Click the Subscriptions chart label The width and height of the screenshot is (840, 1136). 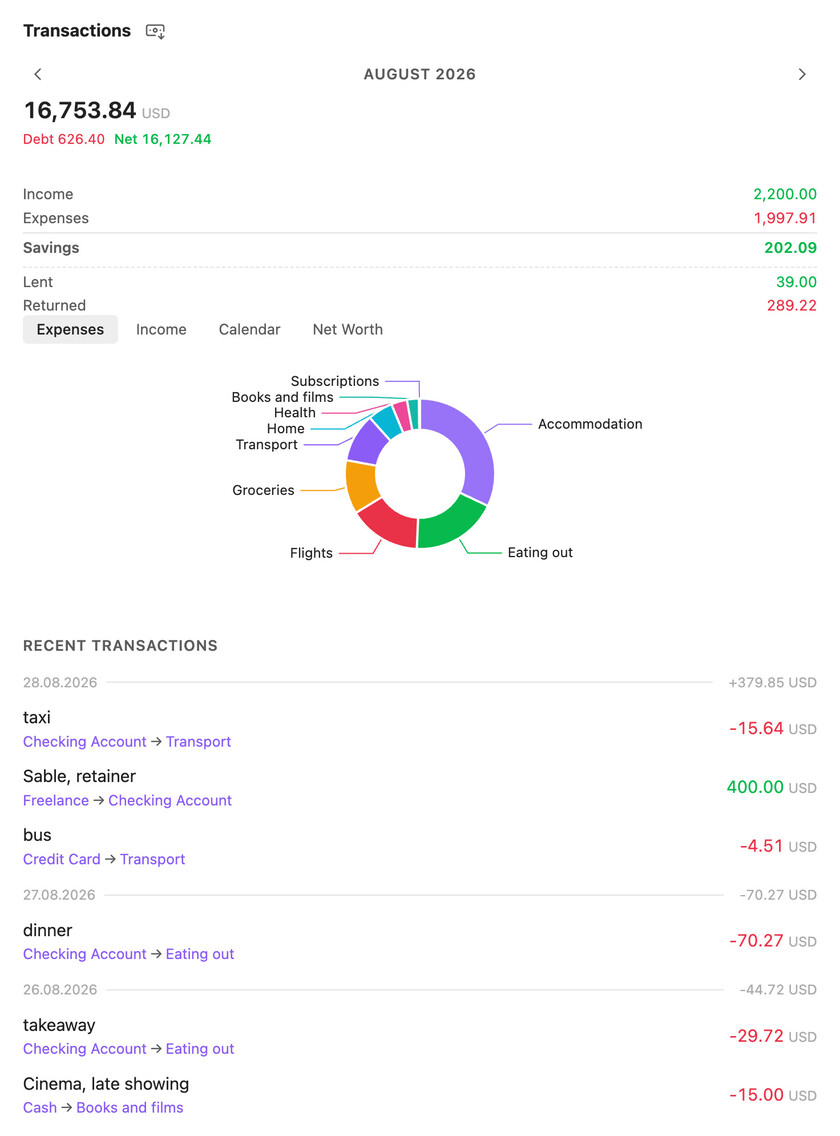[x=335, y=381]
